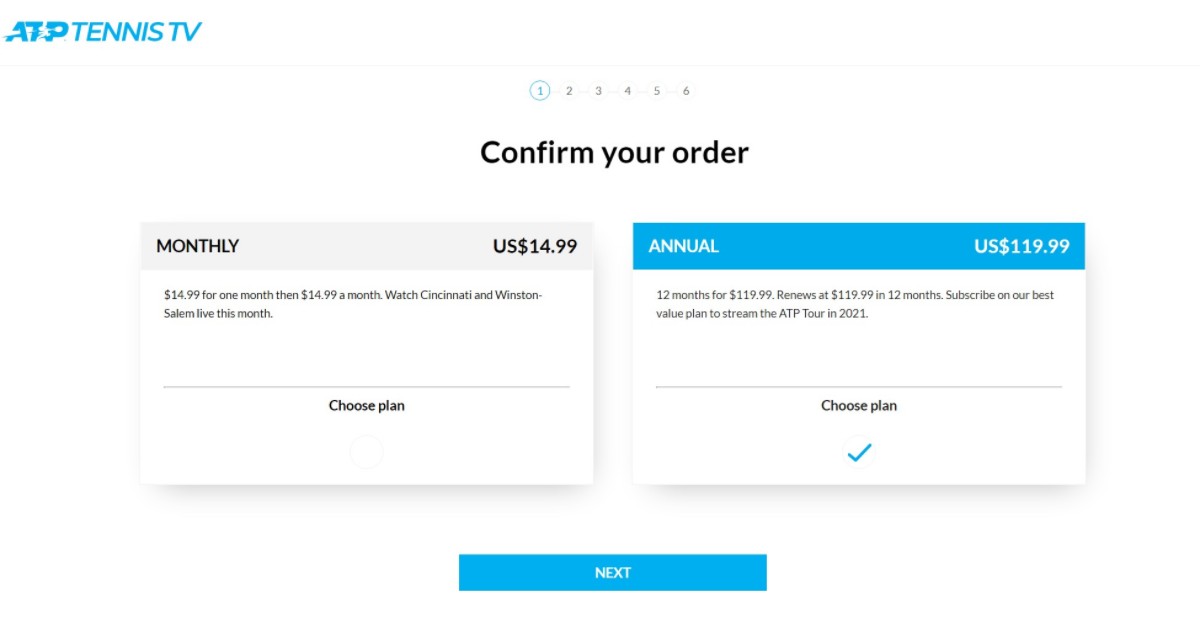Click 'Choose plan' label under Monthly
Screen dimensions: 1200x642
click(x=367, y=406)
